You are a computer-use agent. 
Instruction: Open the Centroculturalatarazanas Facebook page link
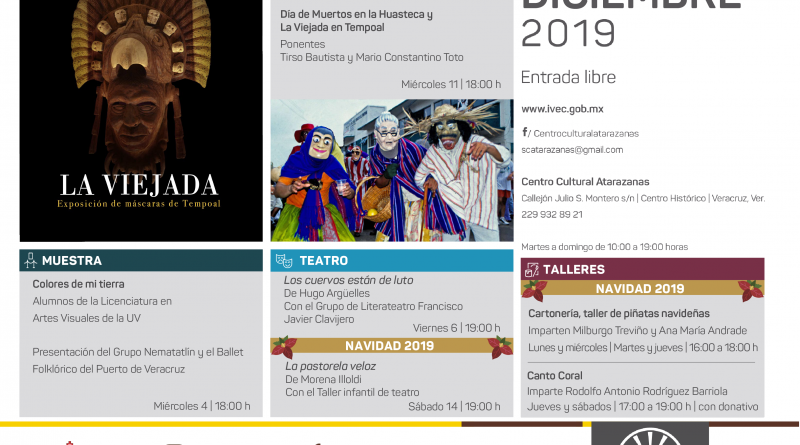586,134
